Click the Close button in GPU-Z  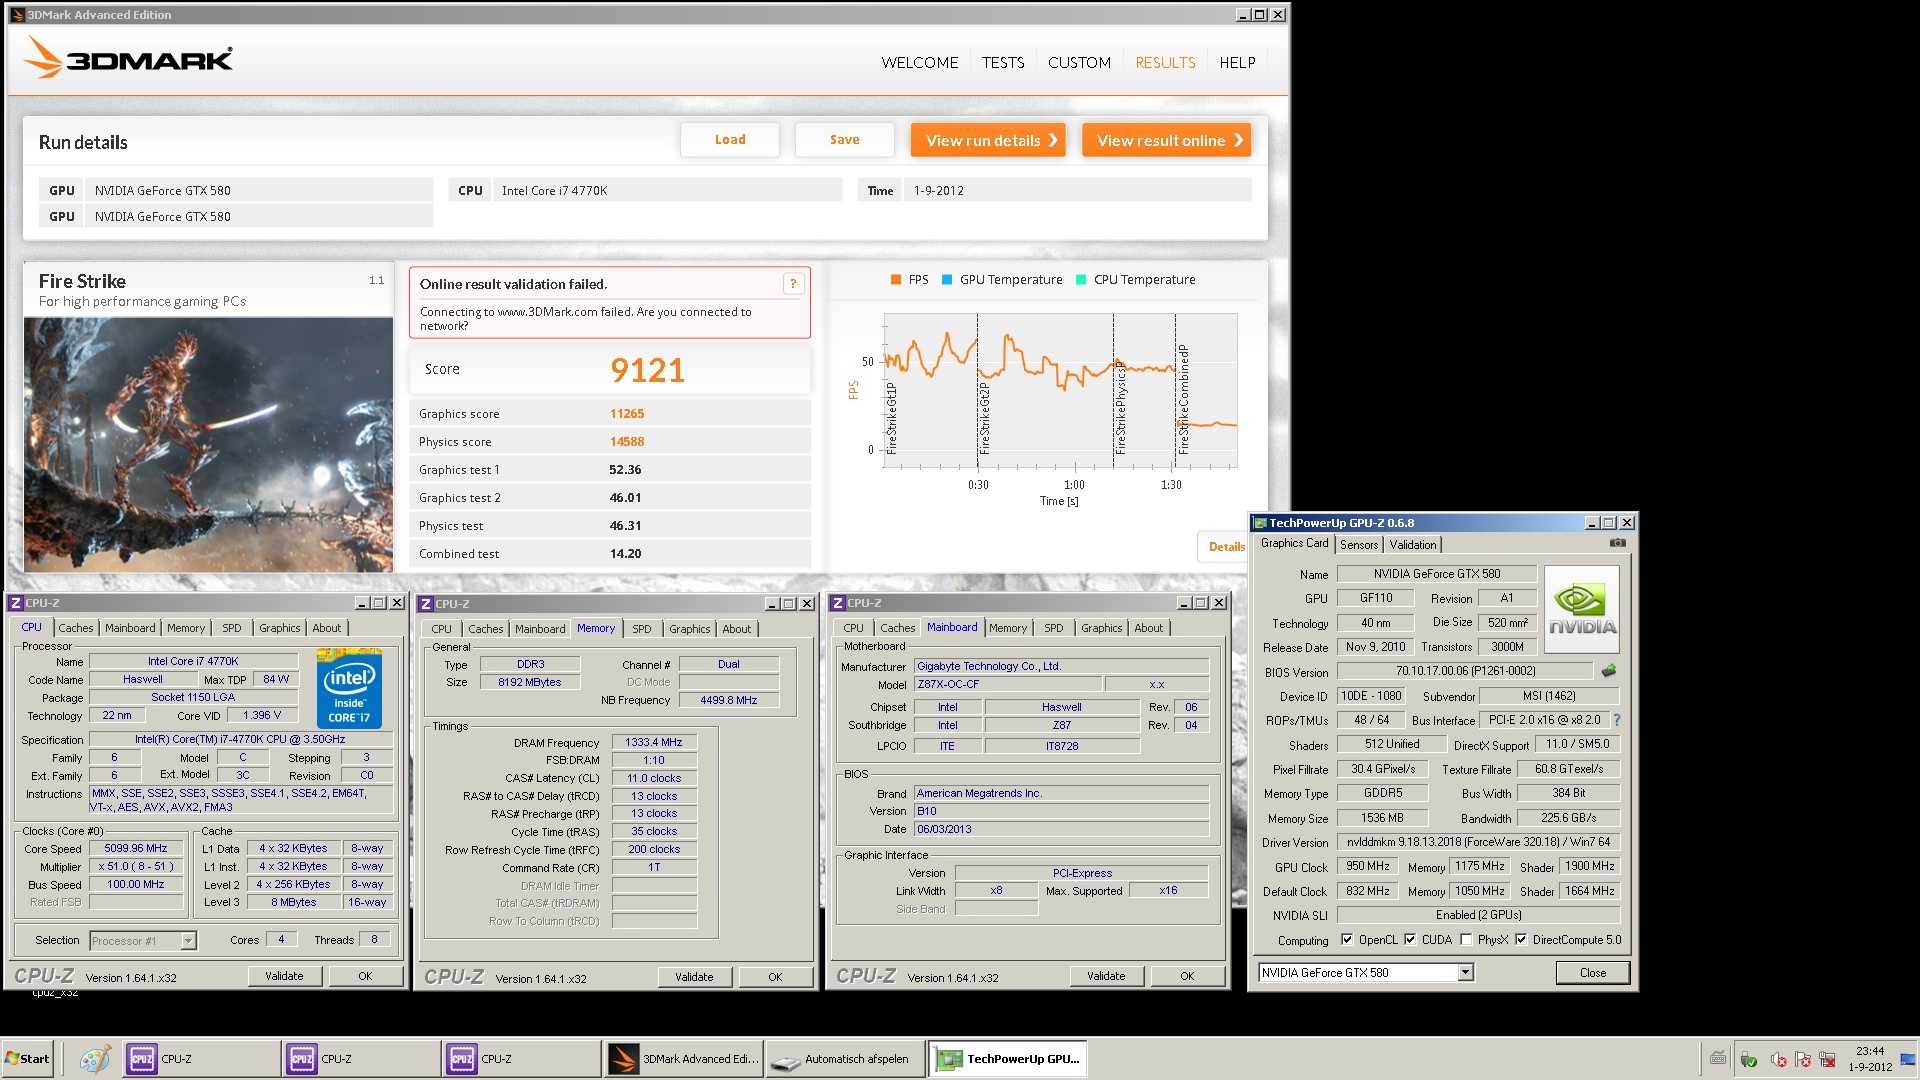[x=1593, y=973]
